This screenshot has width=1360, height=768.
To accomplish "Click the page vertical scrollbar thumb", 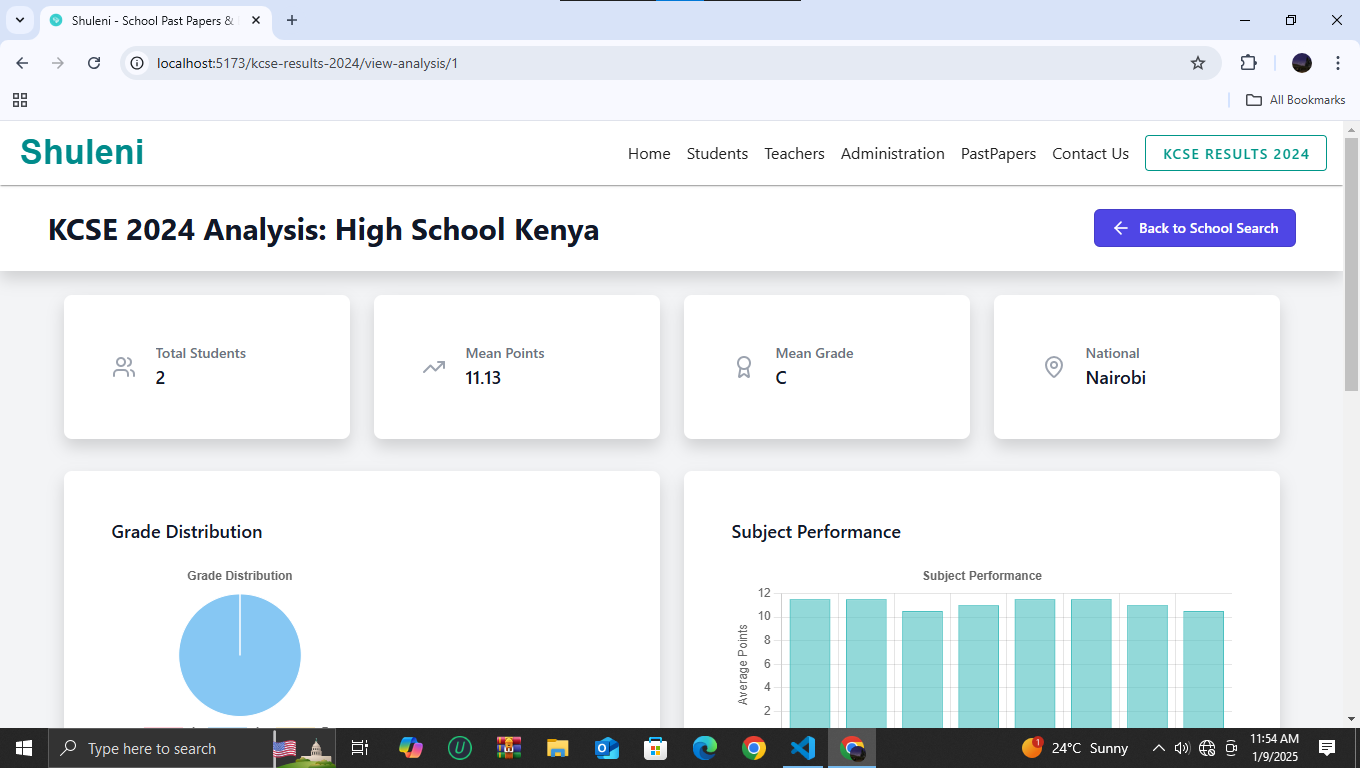I will pyautogui.click(x=1351, y=265).
